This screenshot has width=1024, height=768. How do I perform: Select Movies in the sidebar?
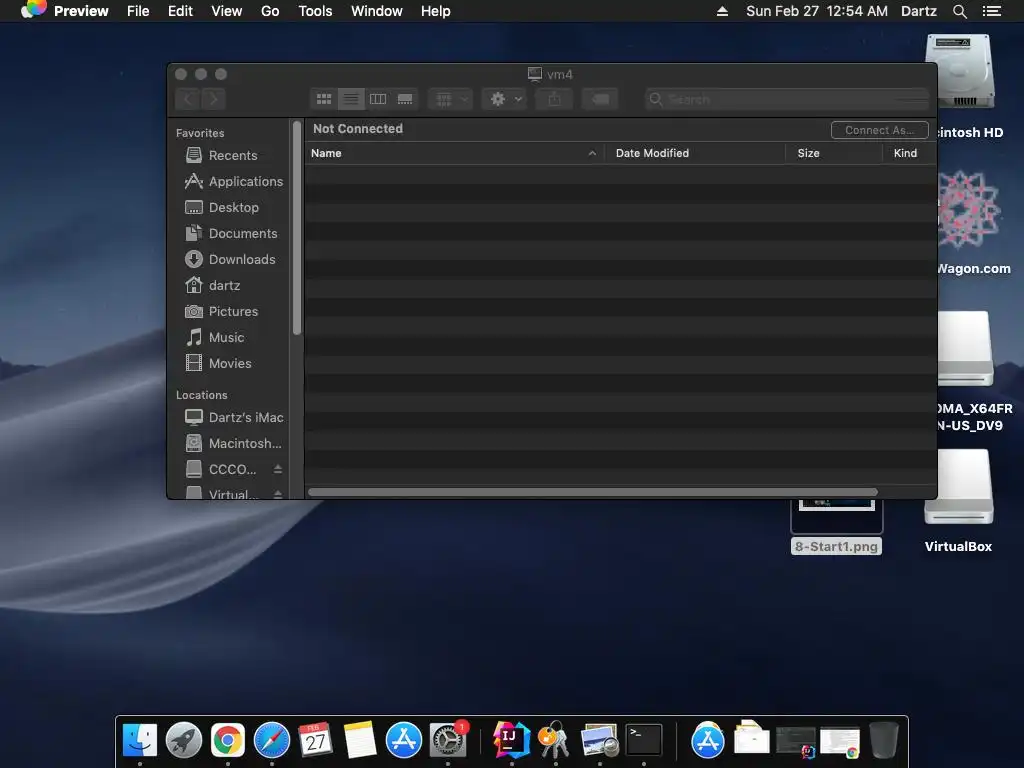coord(218,363)
